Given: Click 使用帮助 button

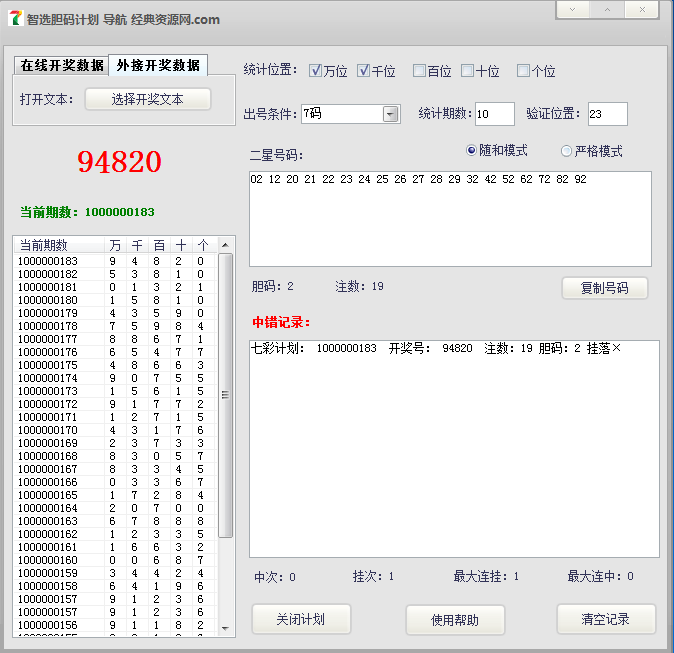Looking at the screenshot, I should (455, 619).
